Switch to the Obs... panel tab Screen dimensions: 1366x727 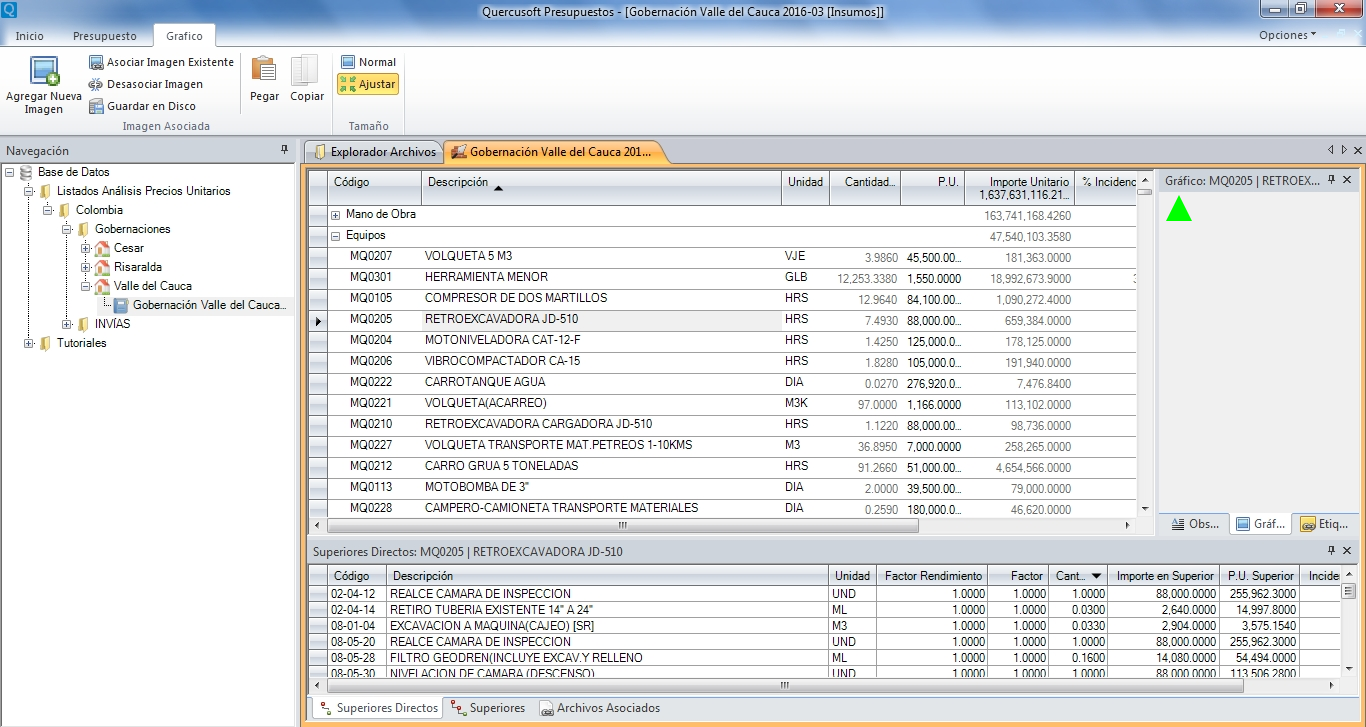coord(1194,524)
